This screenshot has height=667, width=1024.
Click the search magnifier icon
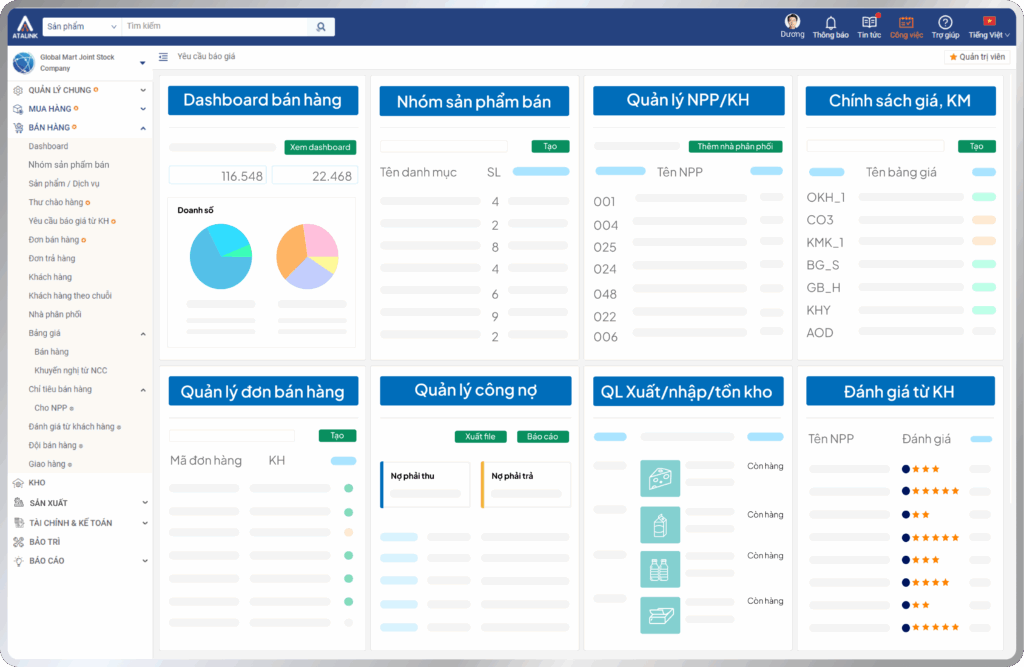click(x=320, y=27)
